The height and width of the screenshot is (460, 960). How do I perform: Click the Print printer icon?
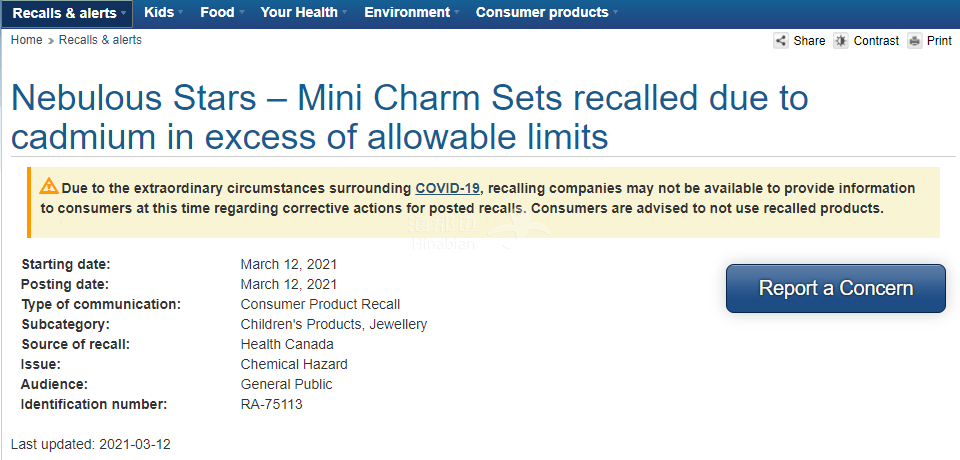click(915, 41)
